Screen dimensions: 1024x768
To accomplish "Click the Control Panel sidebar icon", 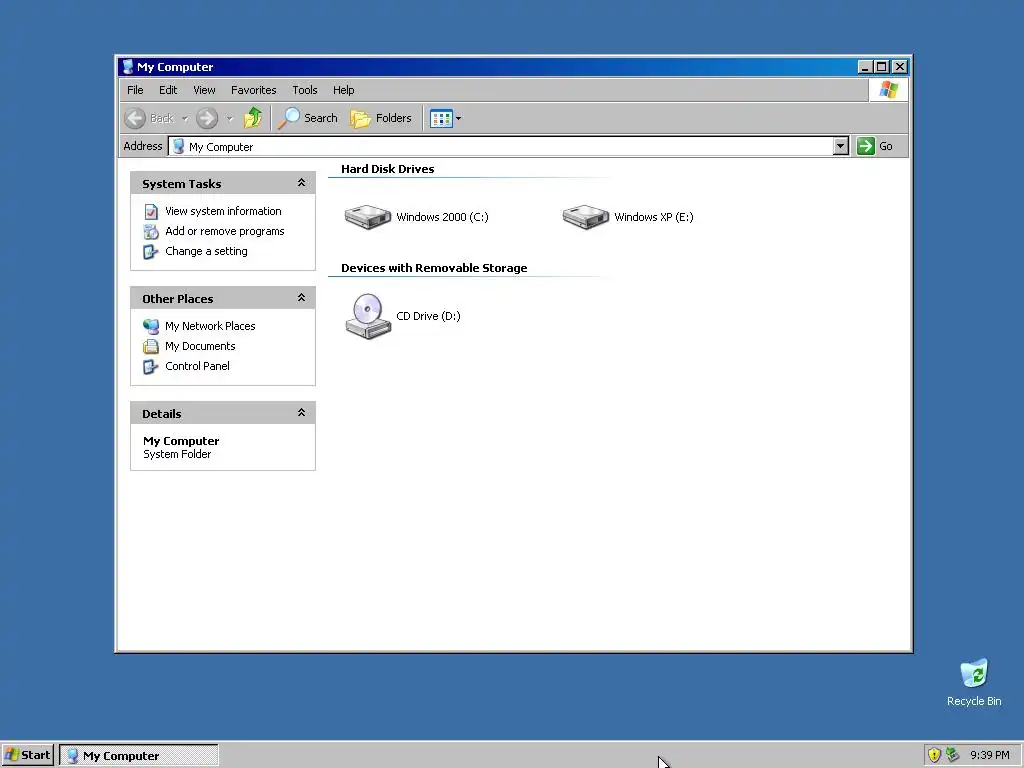I will [x=151, y=367].
